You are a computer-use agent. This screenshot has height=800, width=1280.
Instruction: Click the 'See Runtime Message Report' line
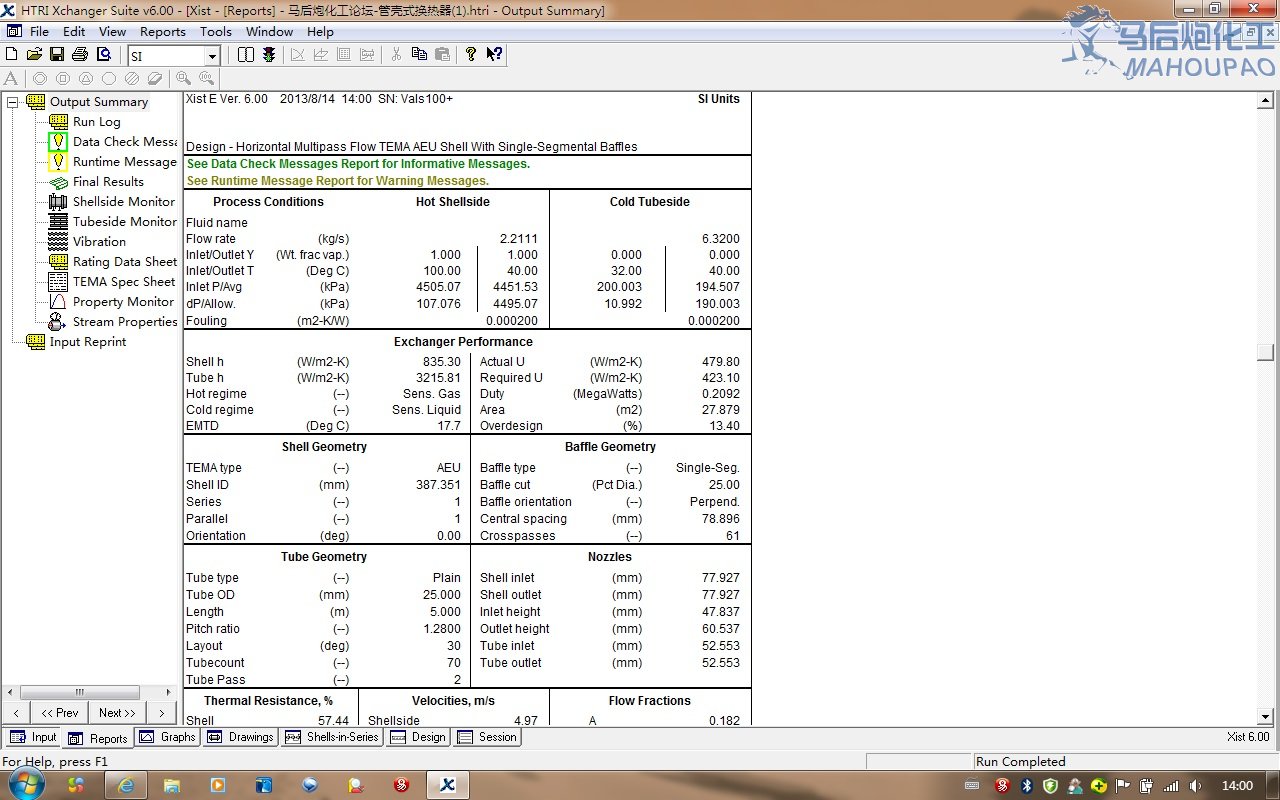coord(338,181)
